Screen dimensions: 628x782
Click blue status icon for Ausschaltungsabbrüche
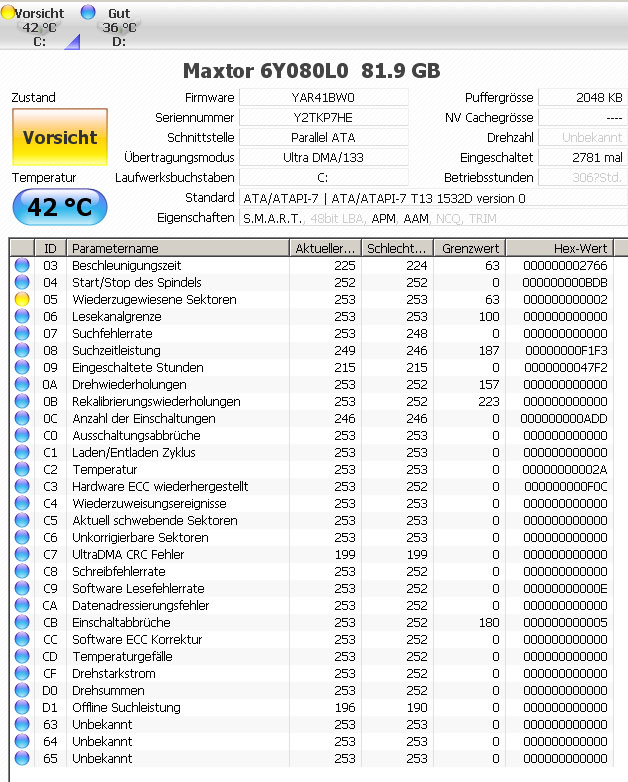(x=22, y=435)
